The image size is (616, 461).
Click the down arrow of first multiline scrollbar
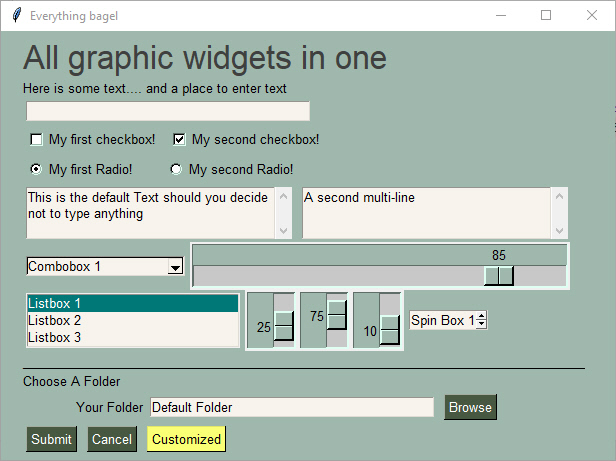(284, 230)
